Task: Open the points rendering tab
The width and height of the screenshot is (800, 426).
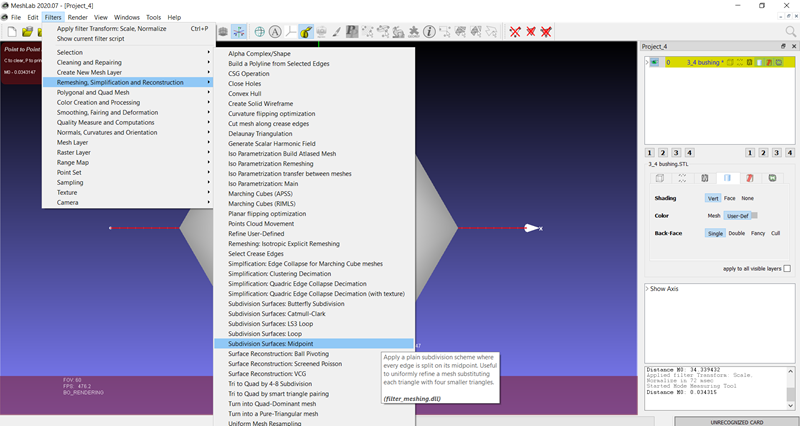Action: coord(682,178)
